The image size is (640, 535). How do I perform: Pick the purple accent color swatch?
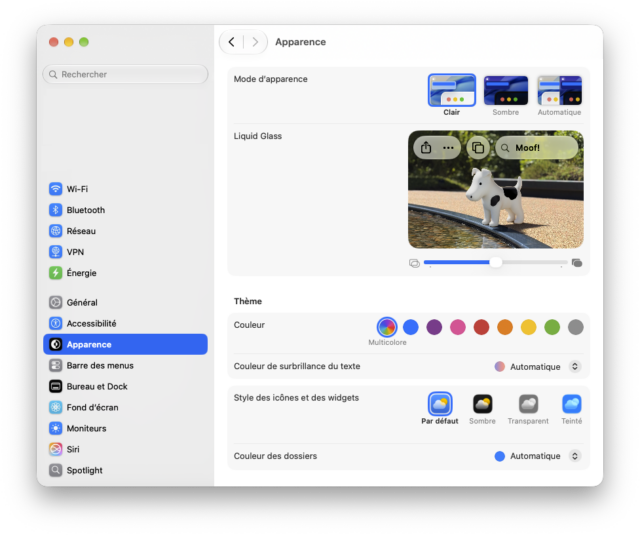pos(434,327)
